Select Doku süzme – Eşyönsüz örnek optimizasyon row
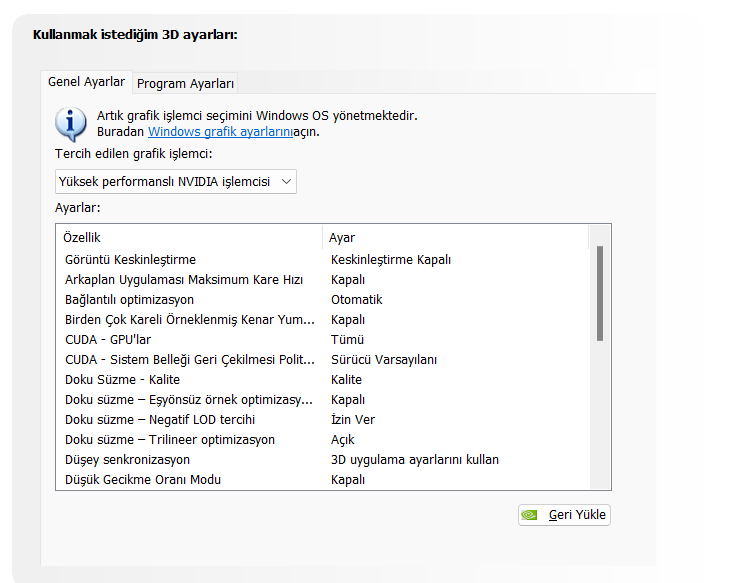The width and height of the screenshot is (742, 583). tap(324, 400)
